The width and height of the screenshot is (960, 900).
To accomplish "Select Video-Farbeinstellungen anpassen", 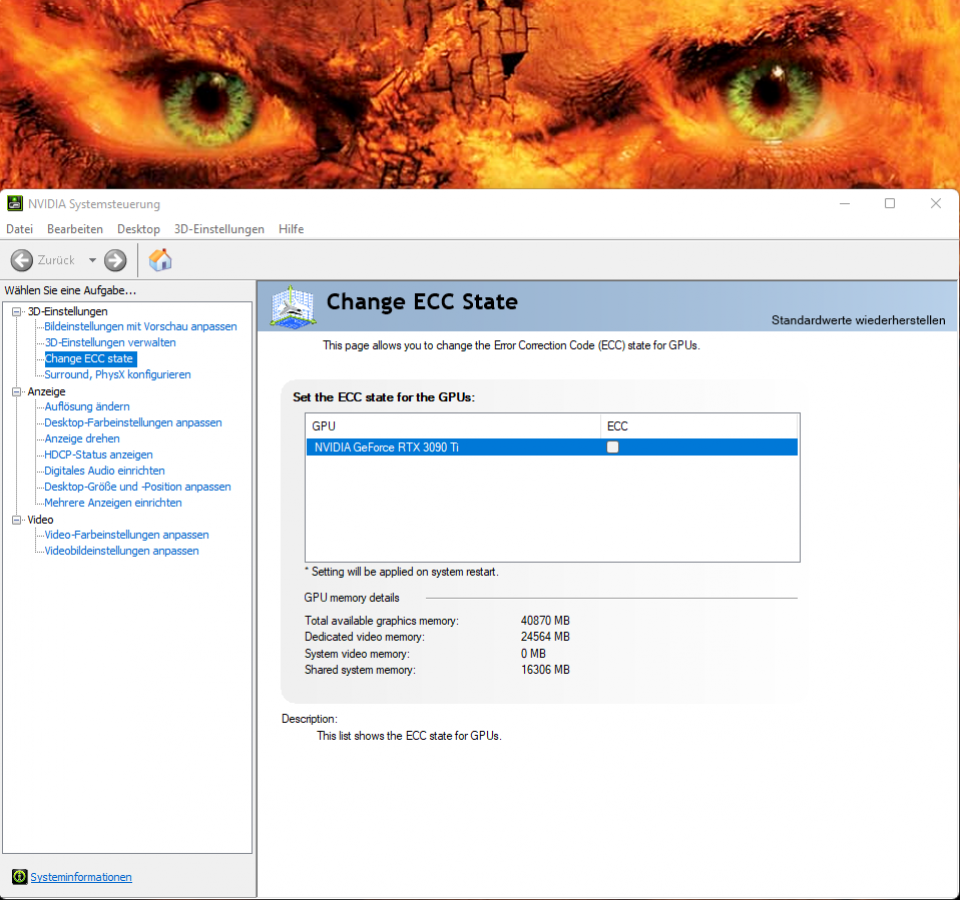I will (x=127, y=534).
